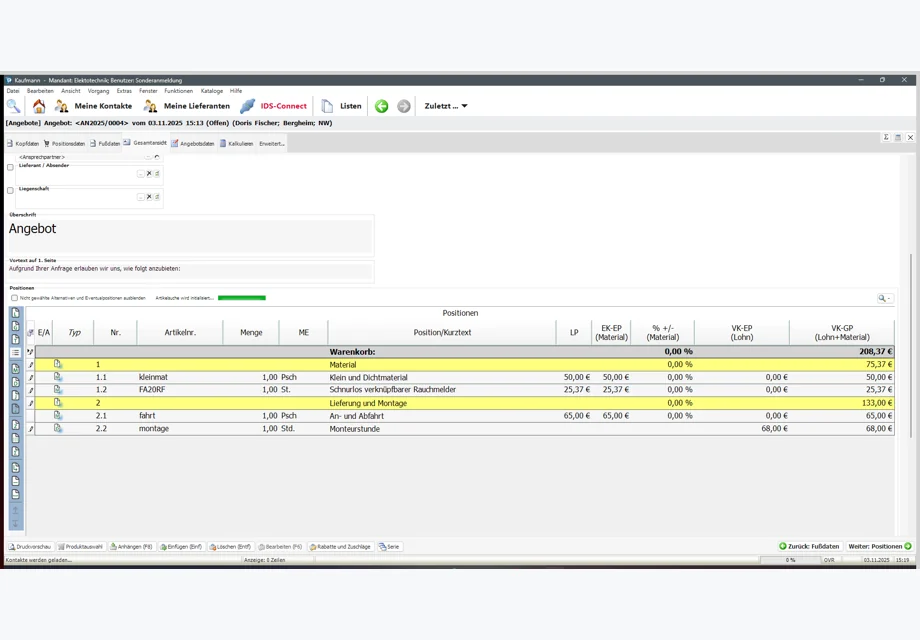
Task: Click the Löschen (Entf) button
Action: pos(230,547)
